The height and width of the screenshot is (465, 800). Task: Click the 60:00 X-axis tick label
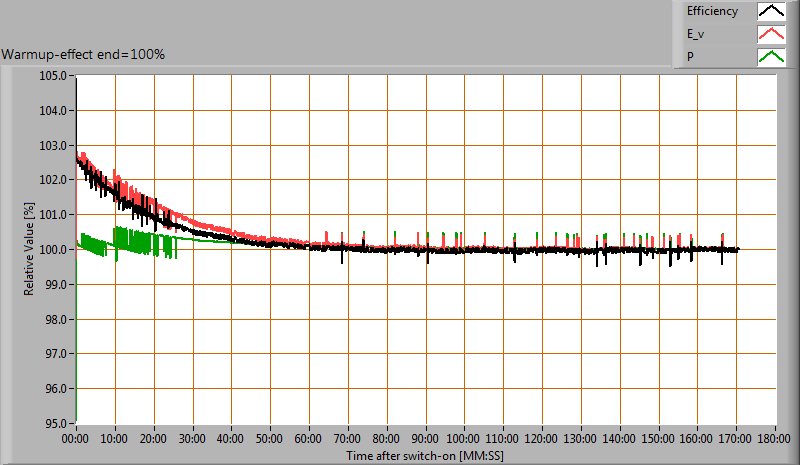(x=310, y=438)
